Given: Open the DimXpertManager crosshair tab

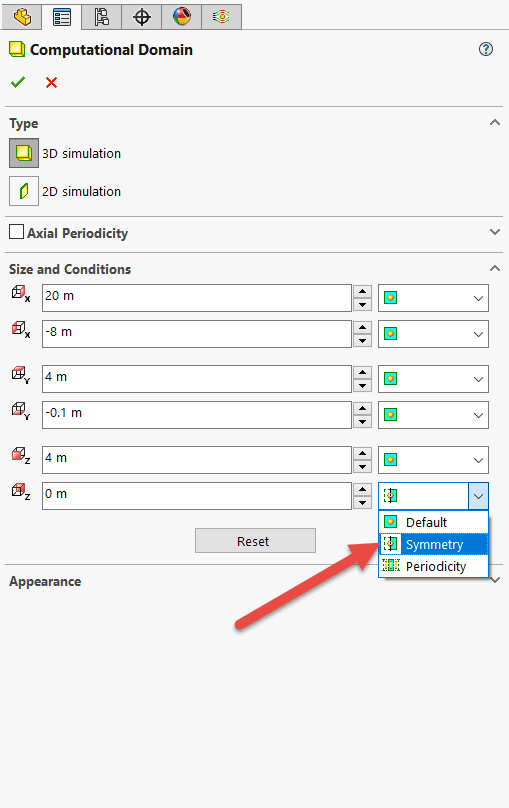Looking at the screenshot, I should point(142,18).
